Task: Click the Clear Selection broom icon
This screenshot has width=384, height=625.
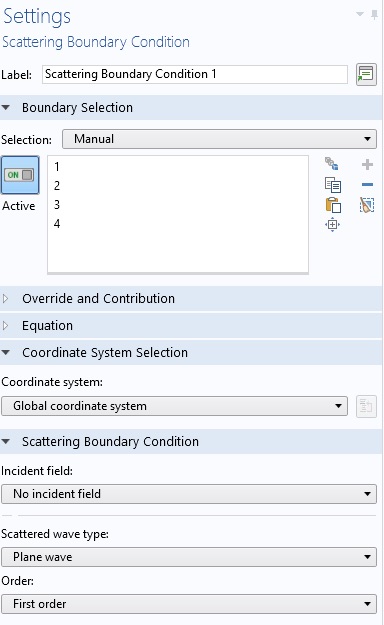Action: click(x=367, y=205)
